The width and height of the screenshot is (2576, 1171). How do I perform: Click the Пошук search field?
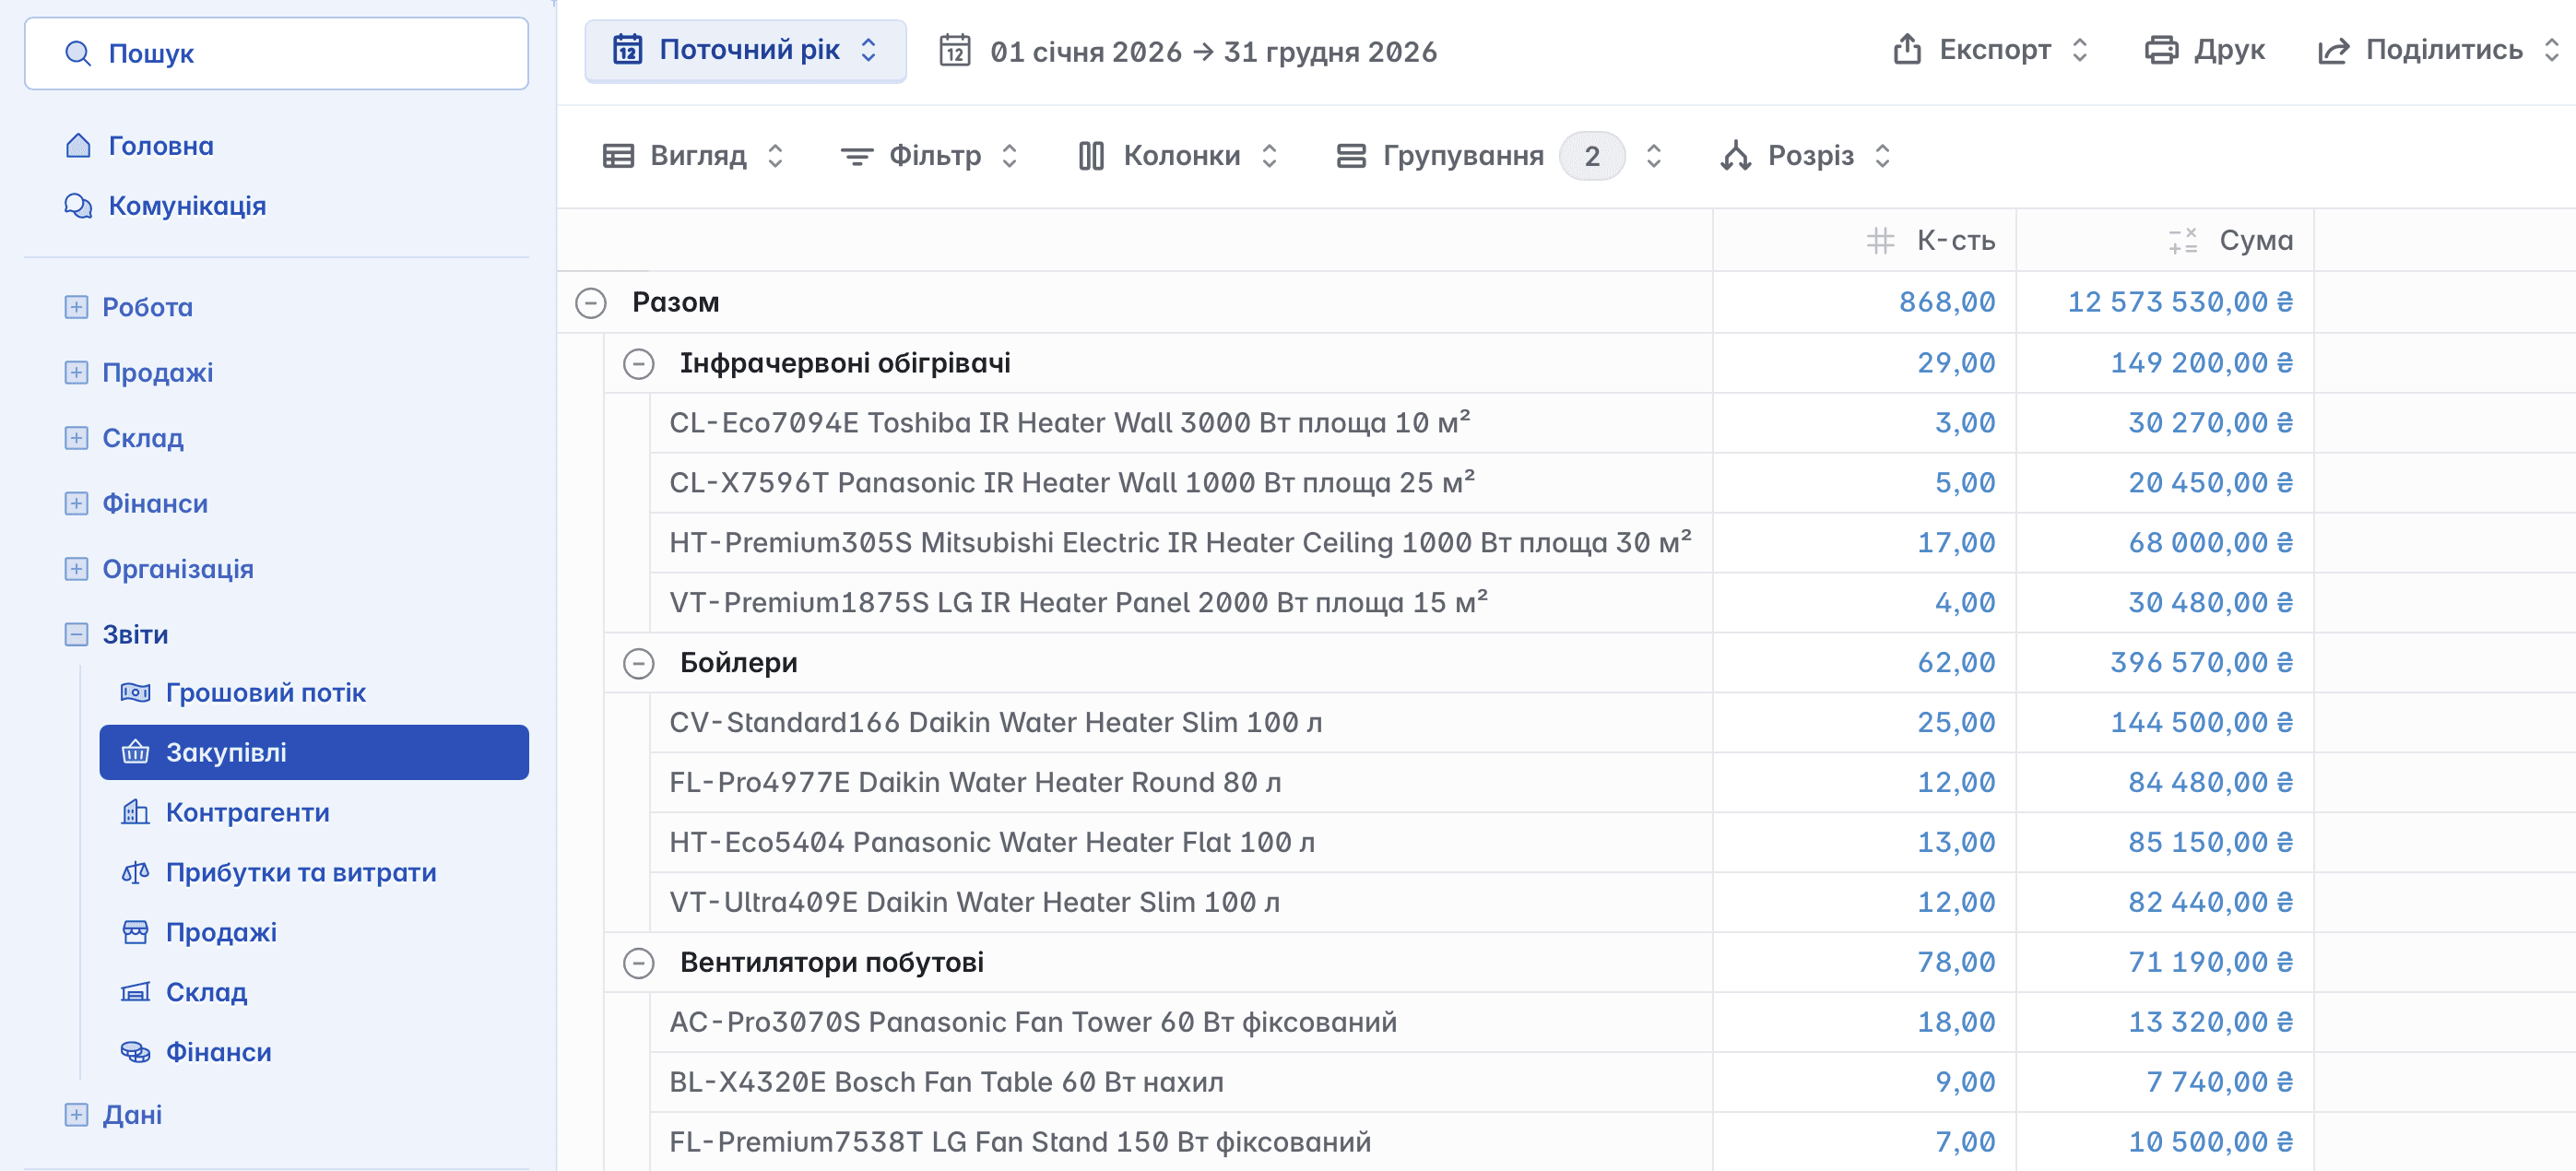pyautogui.click(x=276, y=54)
